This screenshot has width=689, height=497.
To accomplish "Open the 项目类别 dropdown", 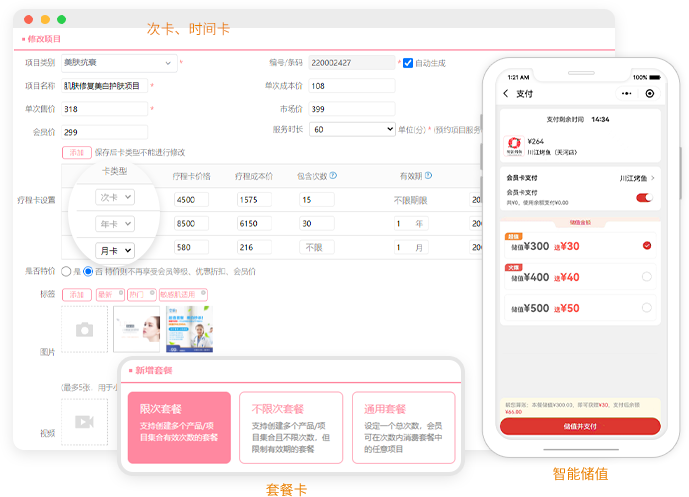I will point(119,64).
